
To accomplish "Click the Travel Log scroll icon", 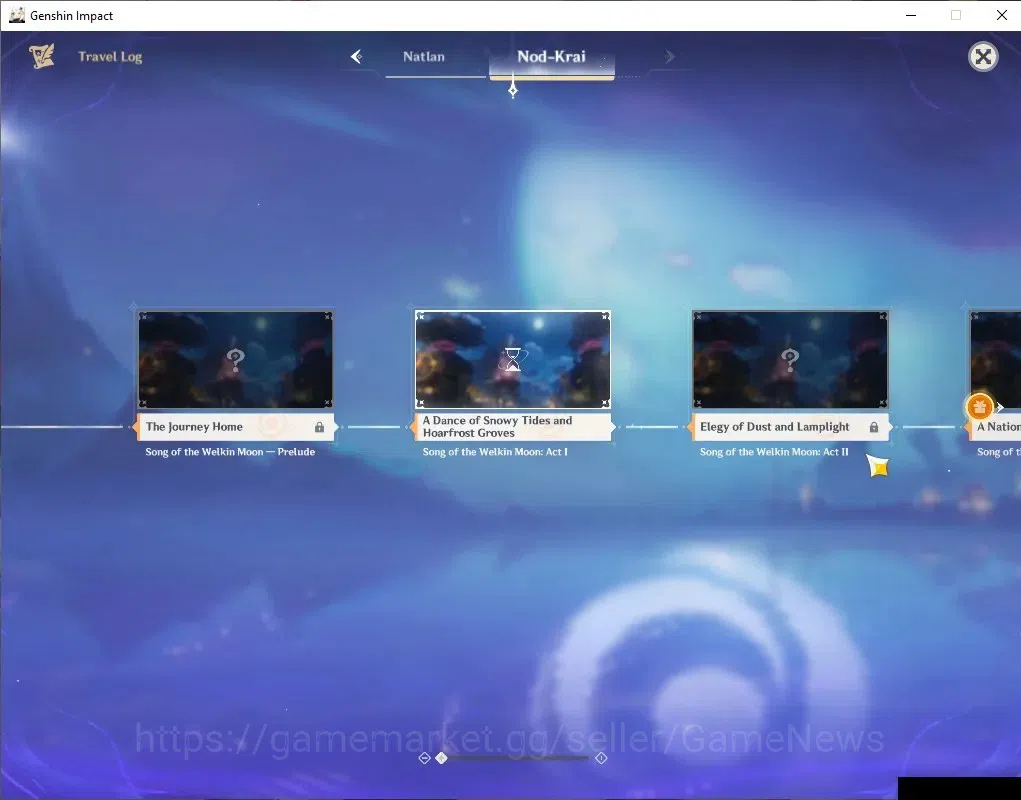I will coord(42,57).
